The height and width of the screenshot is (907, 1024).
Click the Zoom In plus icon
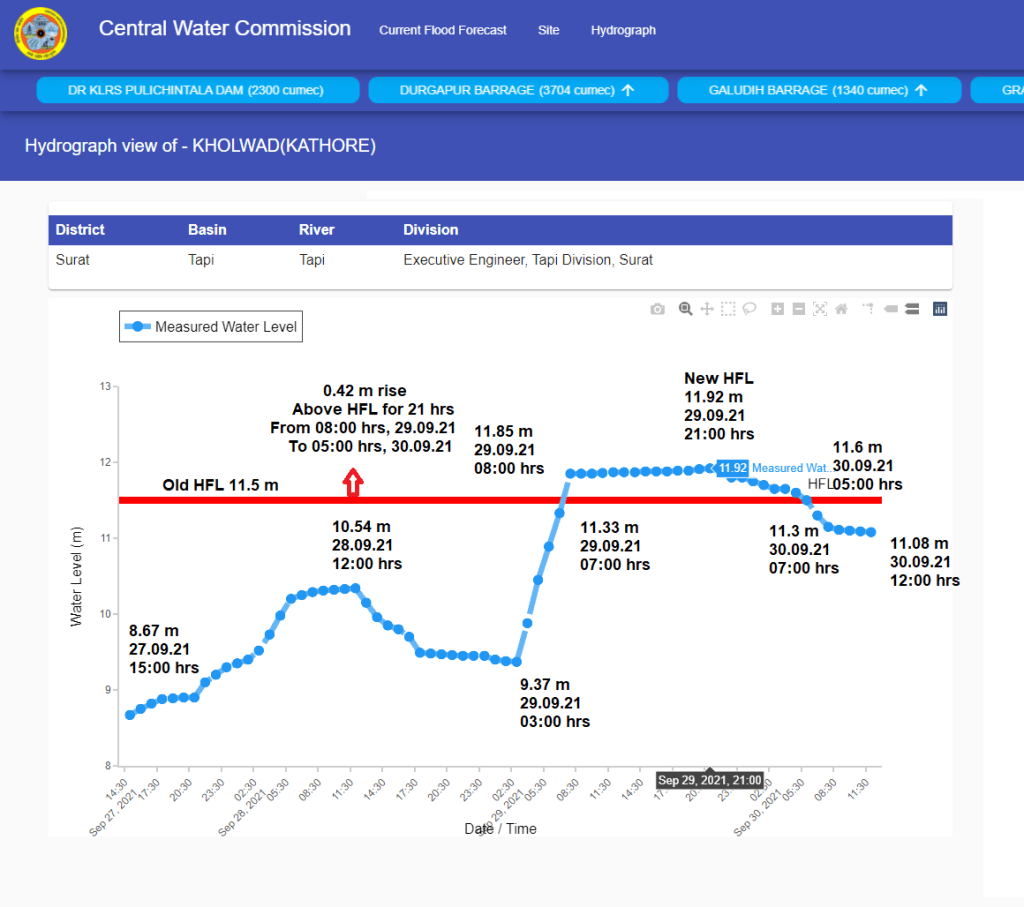point(778,309)
